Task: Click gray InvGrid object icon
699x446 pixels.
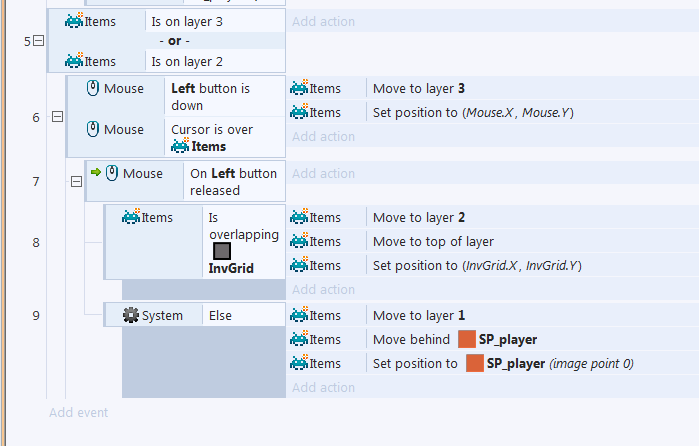Action: tap(222, 251)
